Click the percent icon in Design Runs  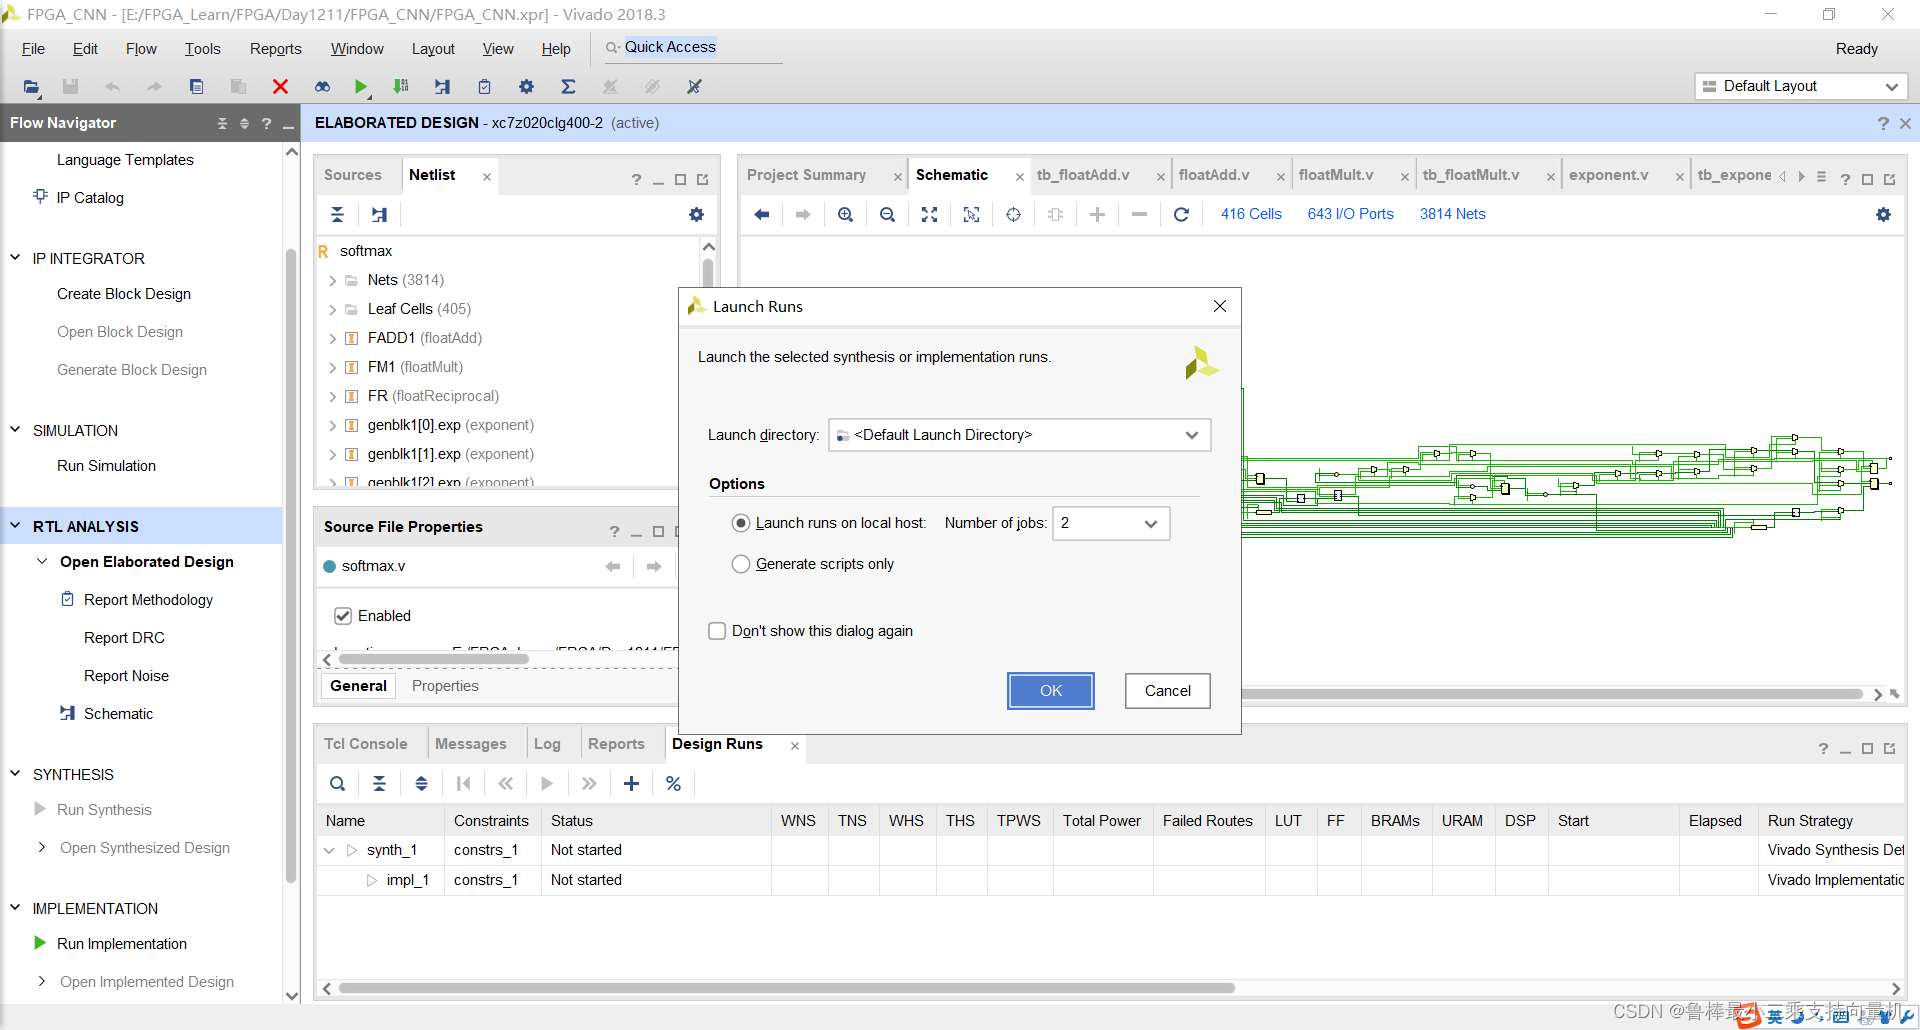[673, 783]
